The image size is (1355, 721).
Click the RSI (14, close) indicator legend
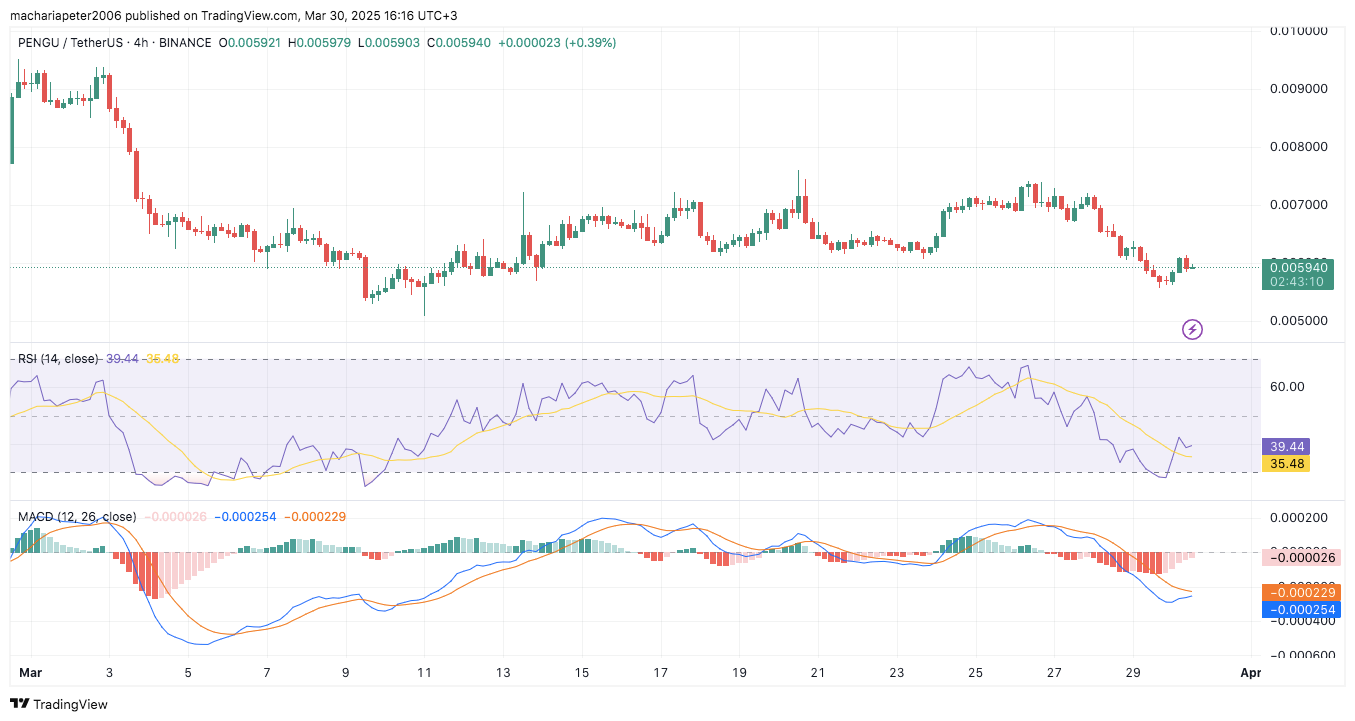tap(59, 358)
